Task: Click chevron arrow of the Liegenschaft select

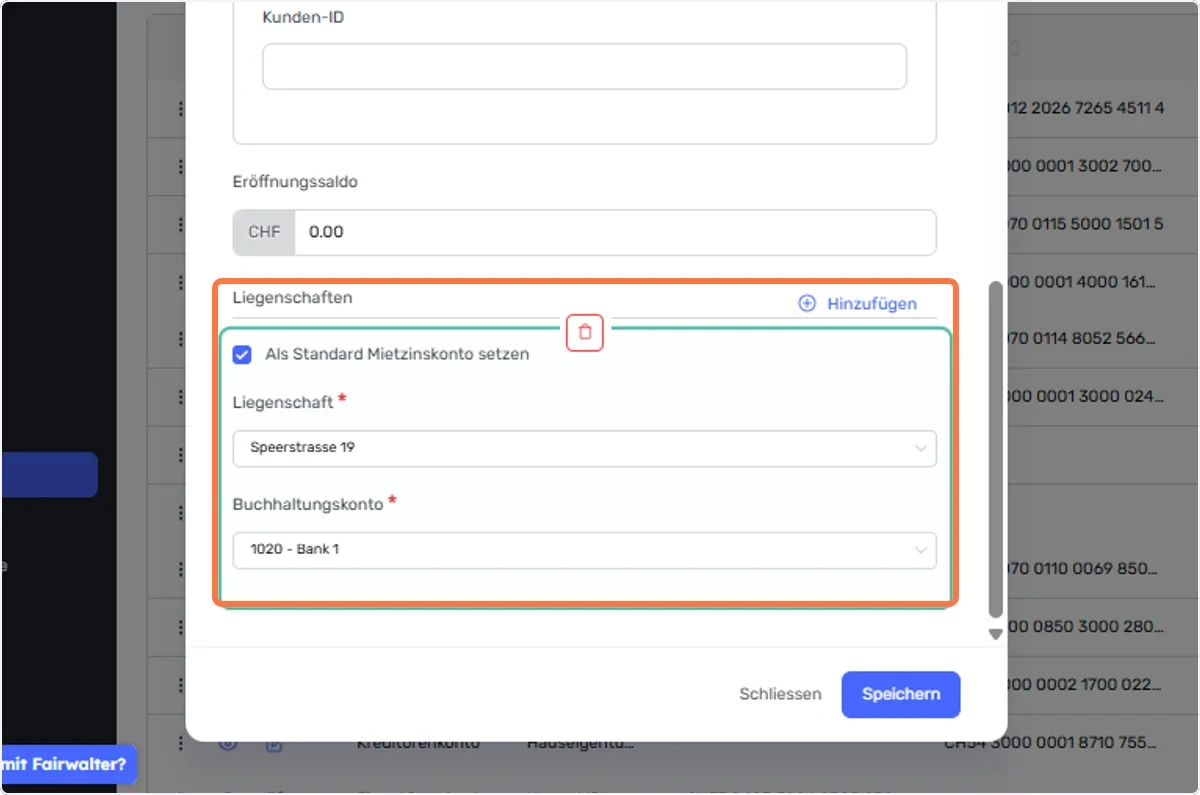Action: click(921, 449)
